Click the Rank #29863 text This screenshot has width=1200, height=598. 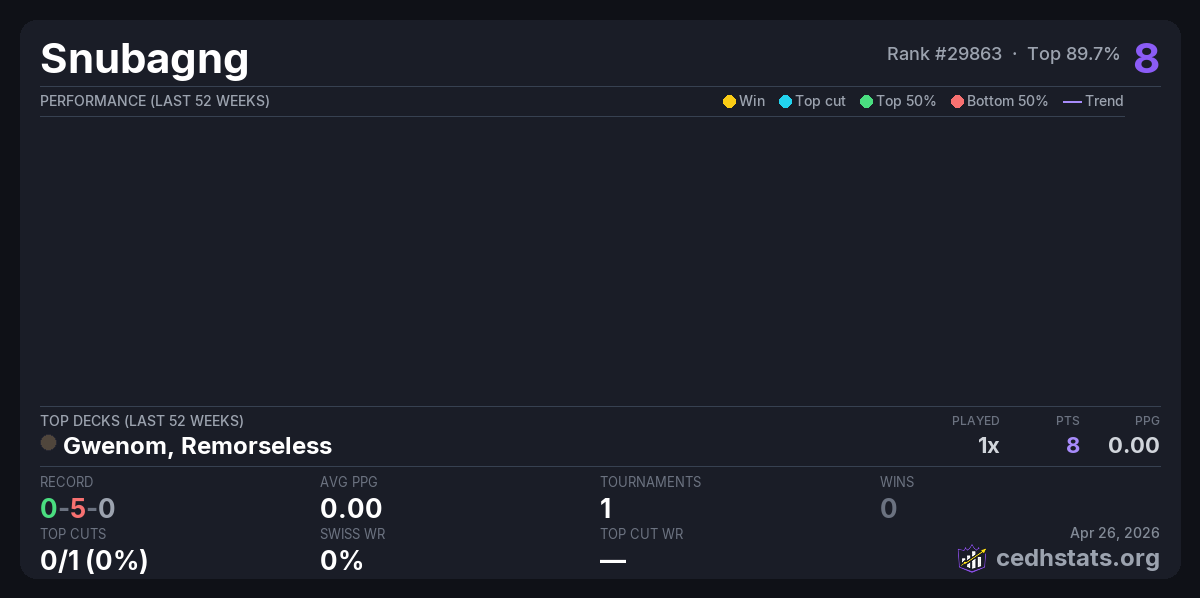point(944,54)
